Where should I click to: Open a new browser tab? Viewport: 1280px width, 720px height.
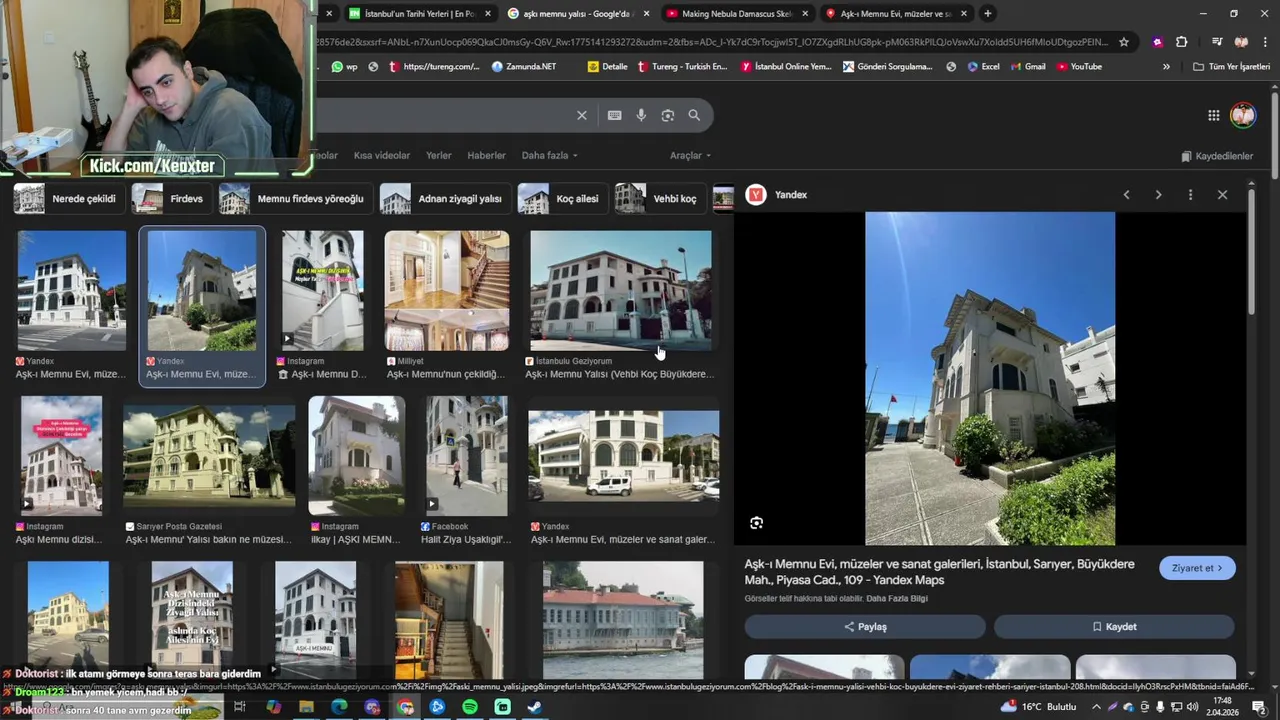tap(988, 13)
